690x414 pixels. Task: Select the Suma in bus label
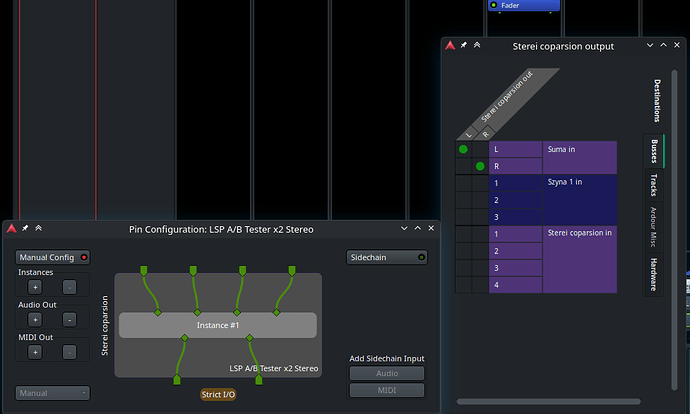point(580,158)
